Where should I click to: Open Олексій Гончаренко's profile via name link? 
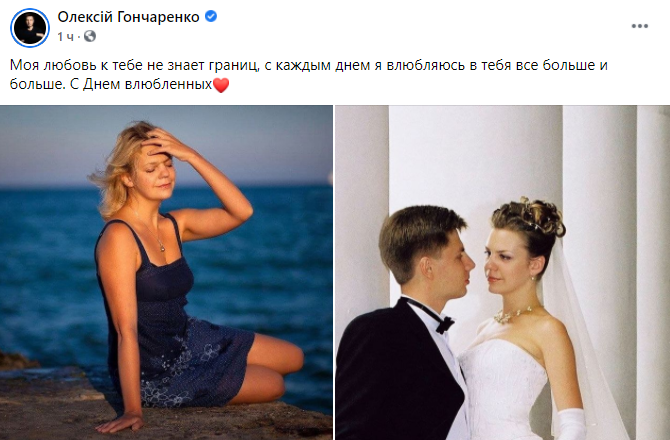[128, 17]
